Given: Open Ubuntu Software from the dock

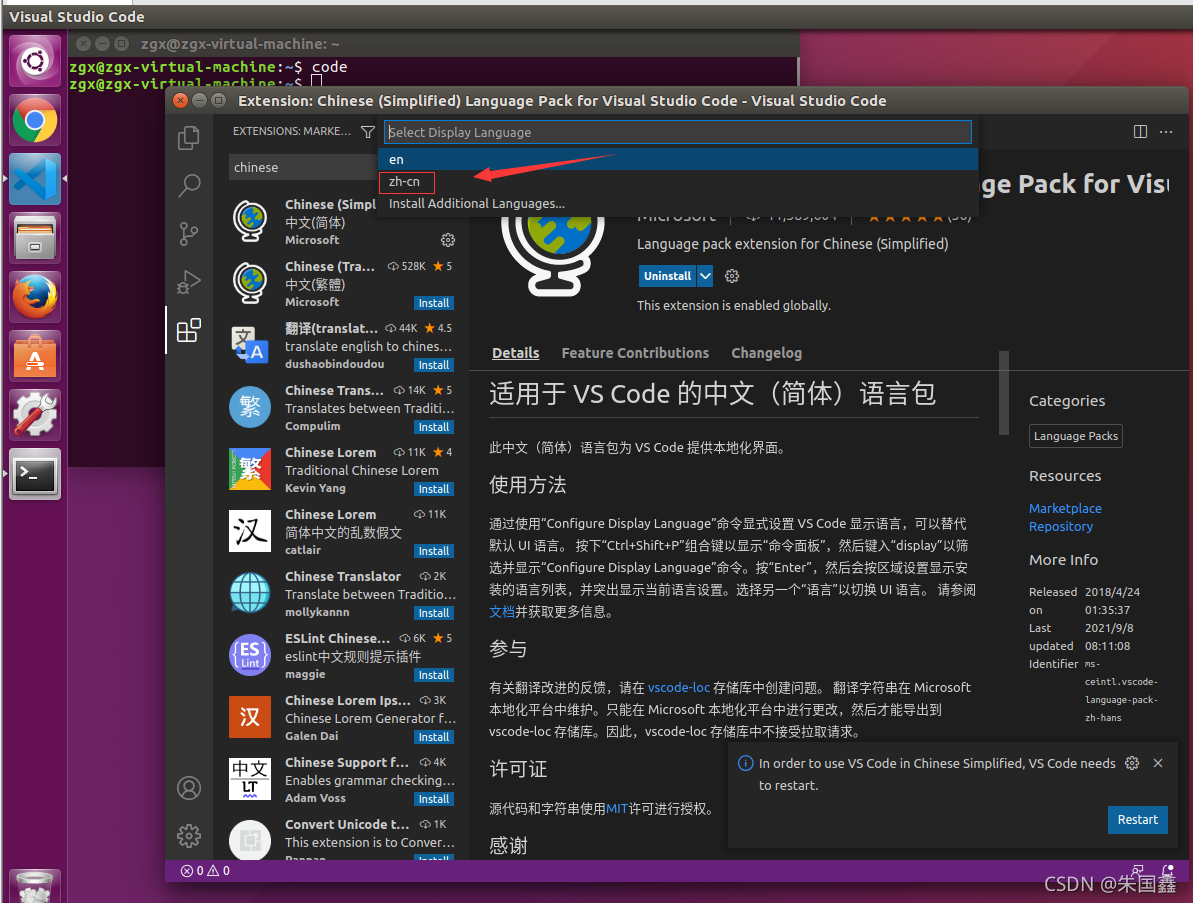Looking at the screenshot, I should click(x=35, y=355).
